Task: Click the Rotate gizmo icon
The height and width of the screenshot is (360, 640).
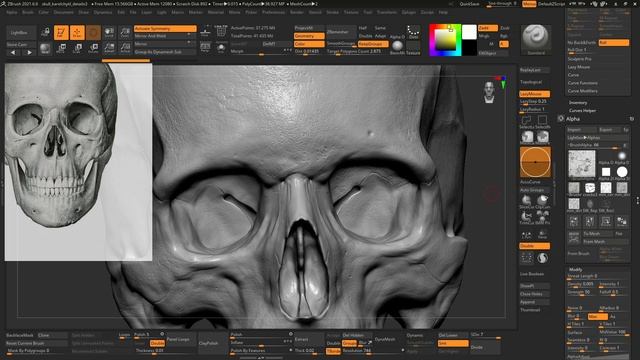Action: 93,49
